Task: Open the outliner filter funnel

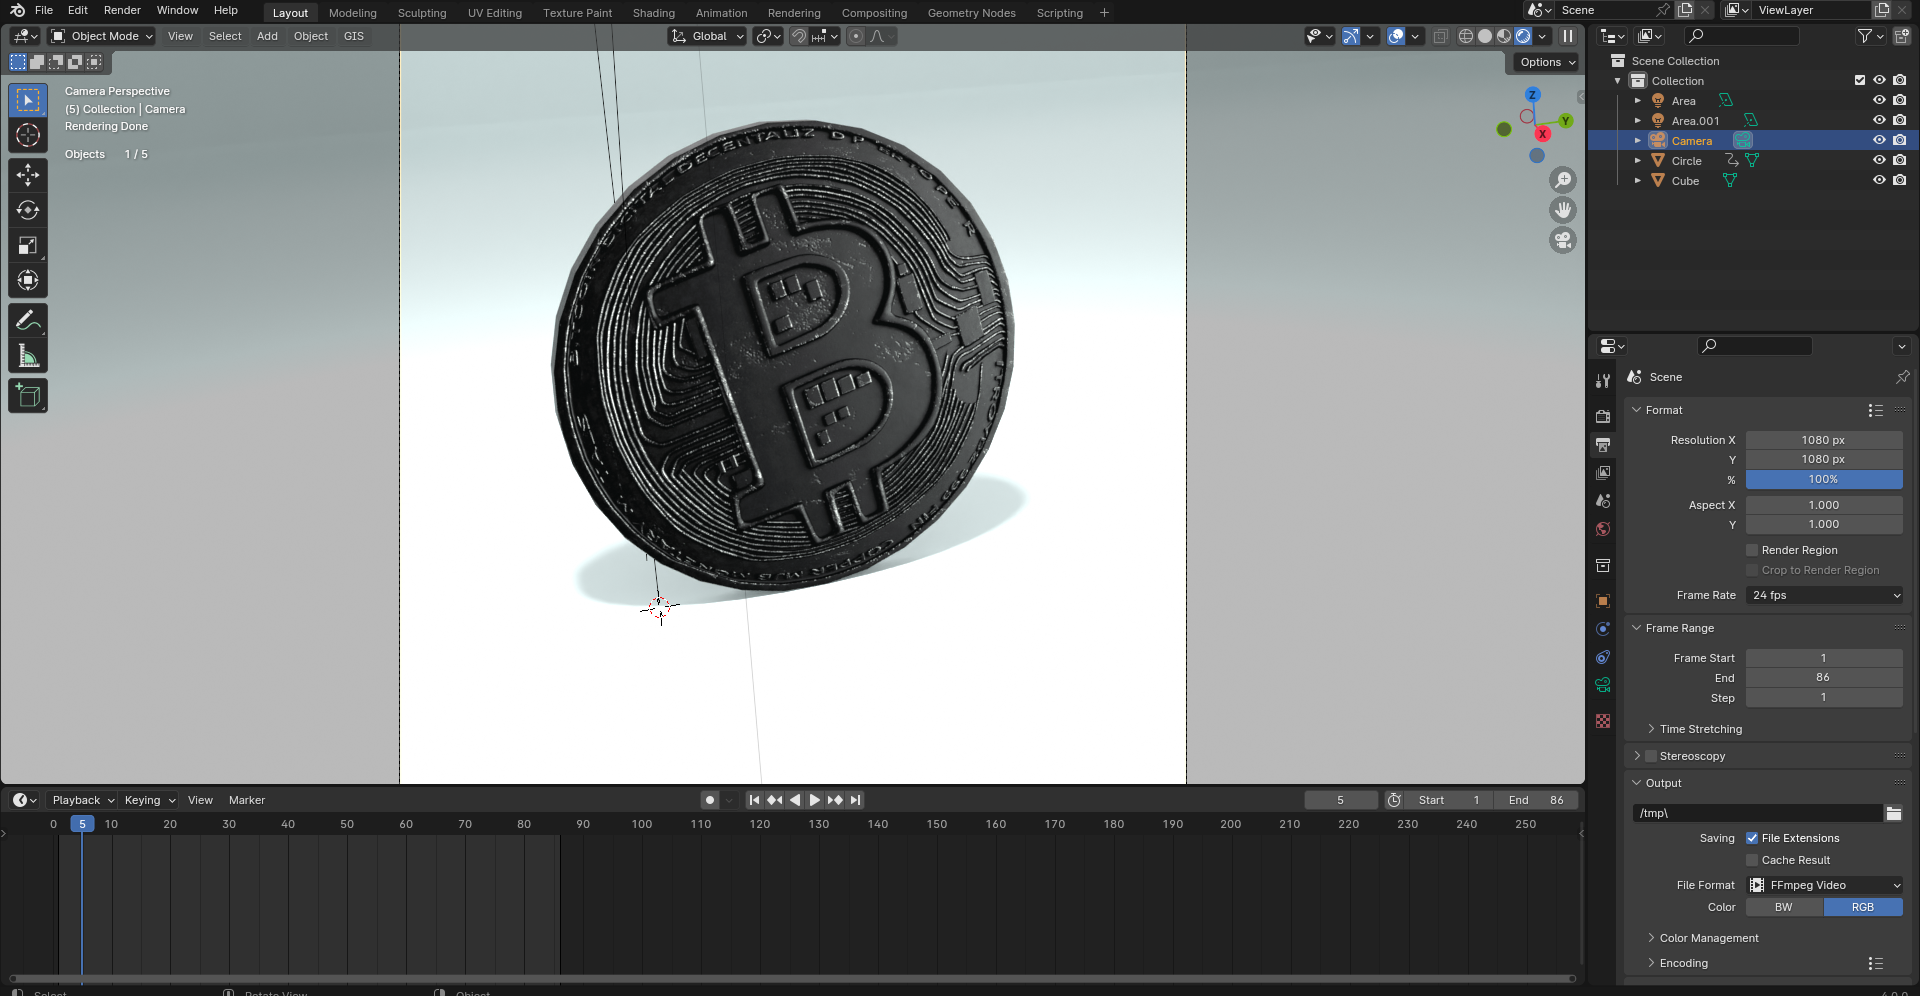Action: point(1864,36)
